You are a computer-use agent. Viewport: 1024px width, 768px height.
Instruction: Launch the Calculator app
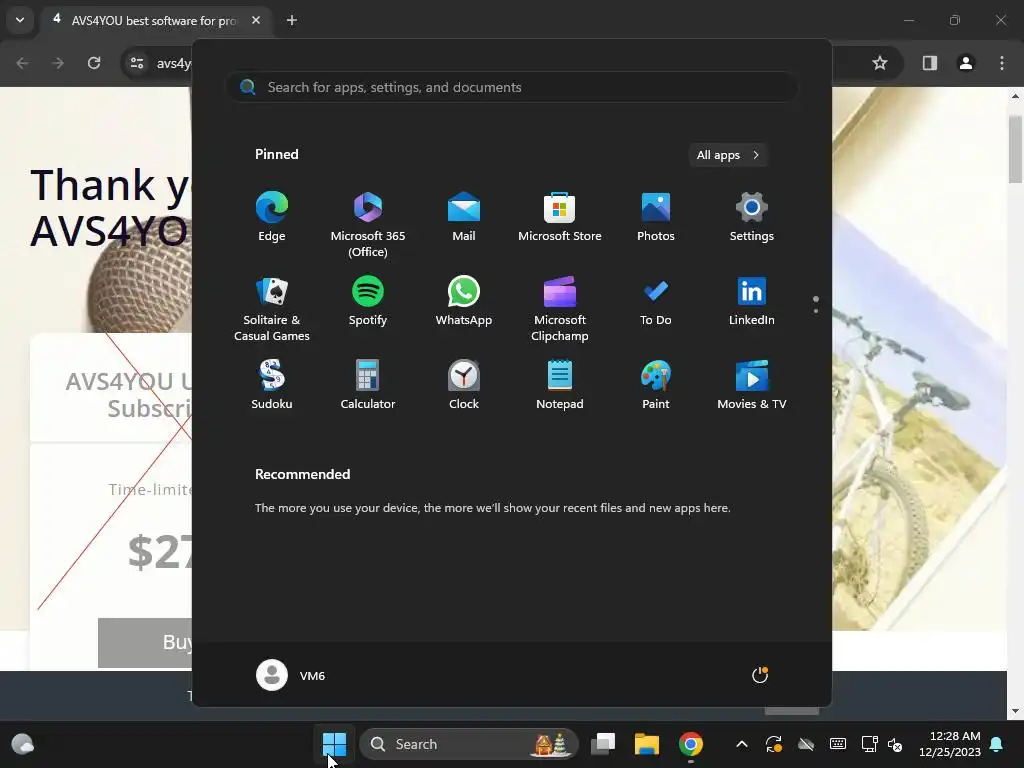click(368, 385)
